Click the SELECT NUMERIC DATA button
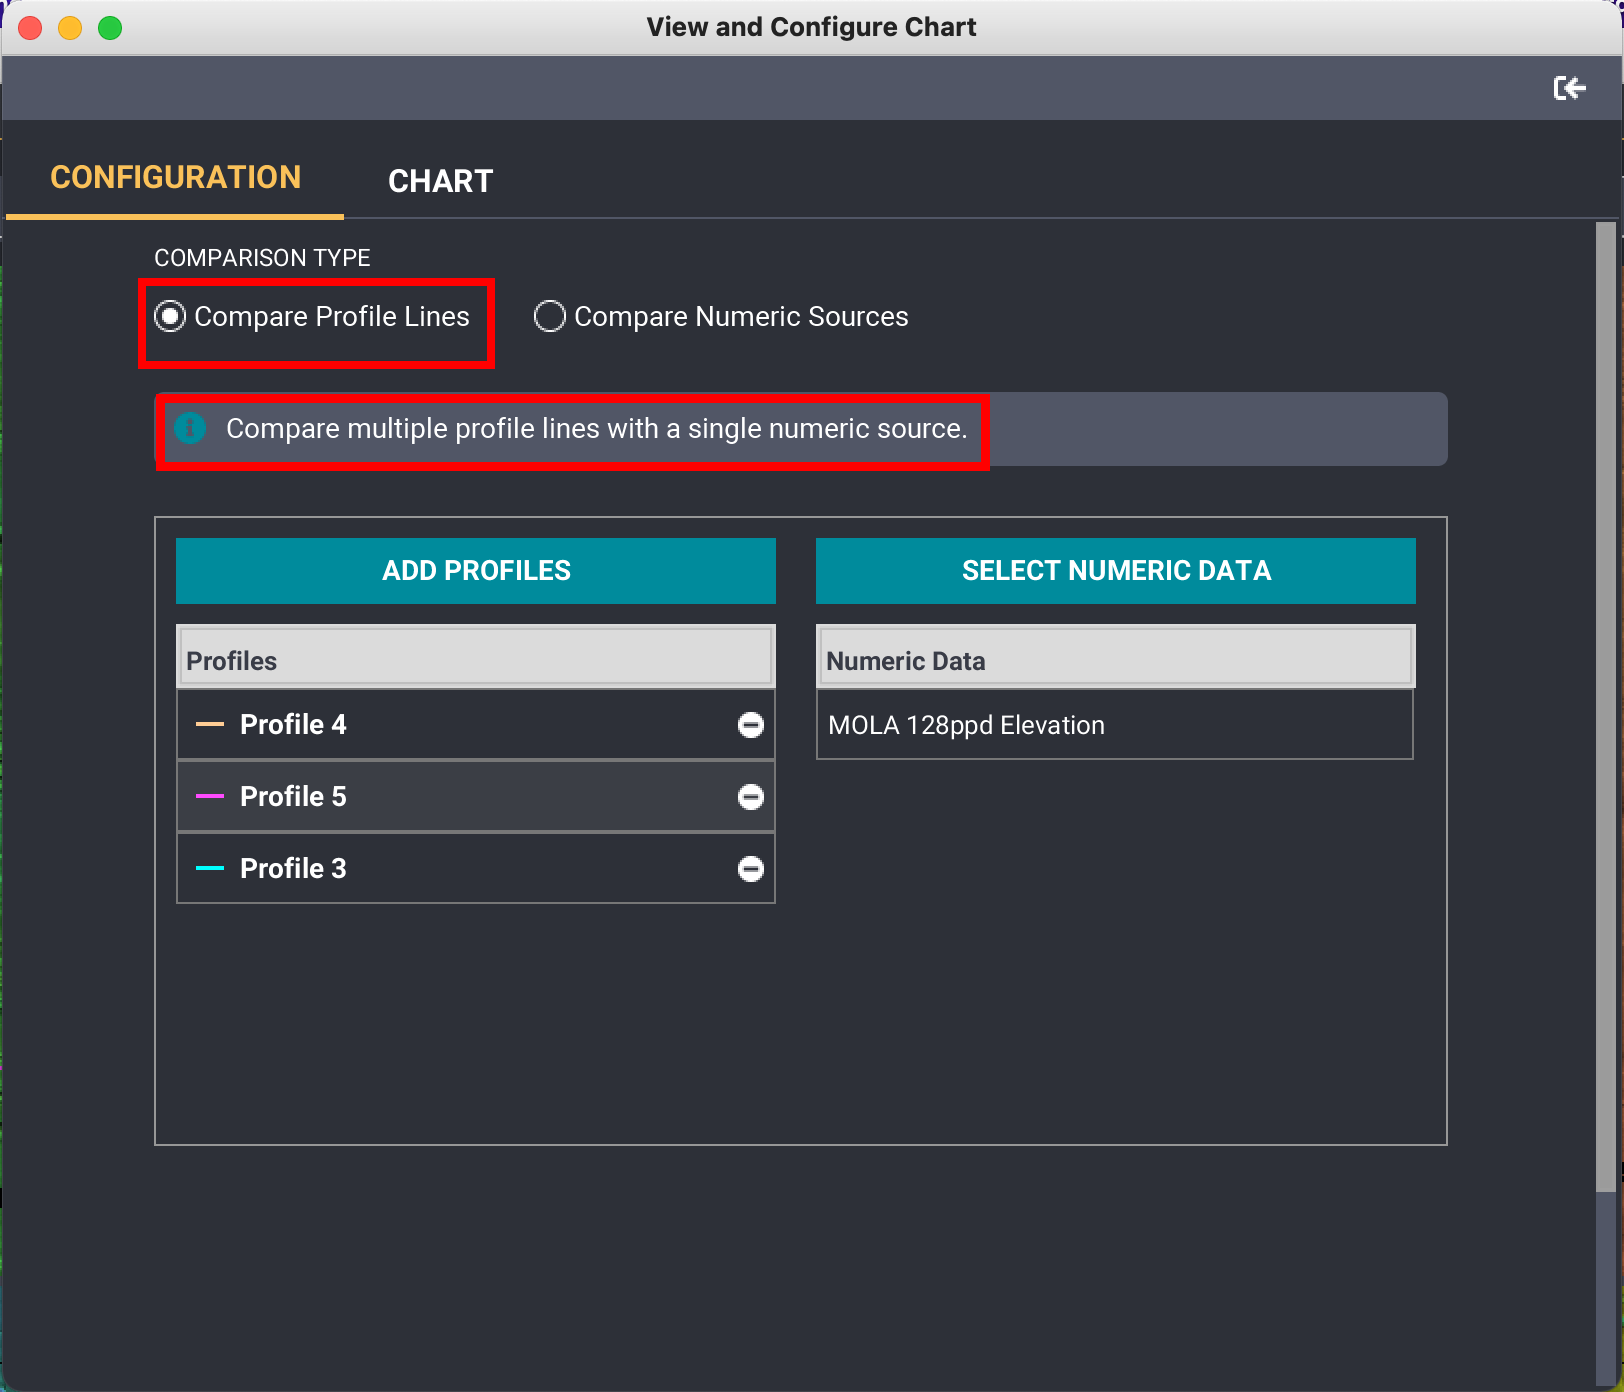Viewport: 1624px width, 1392px height. pyautogui.click(x=1116, y=571)
